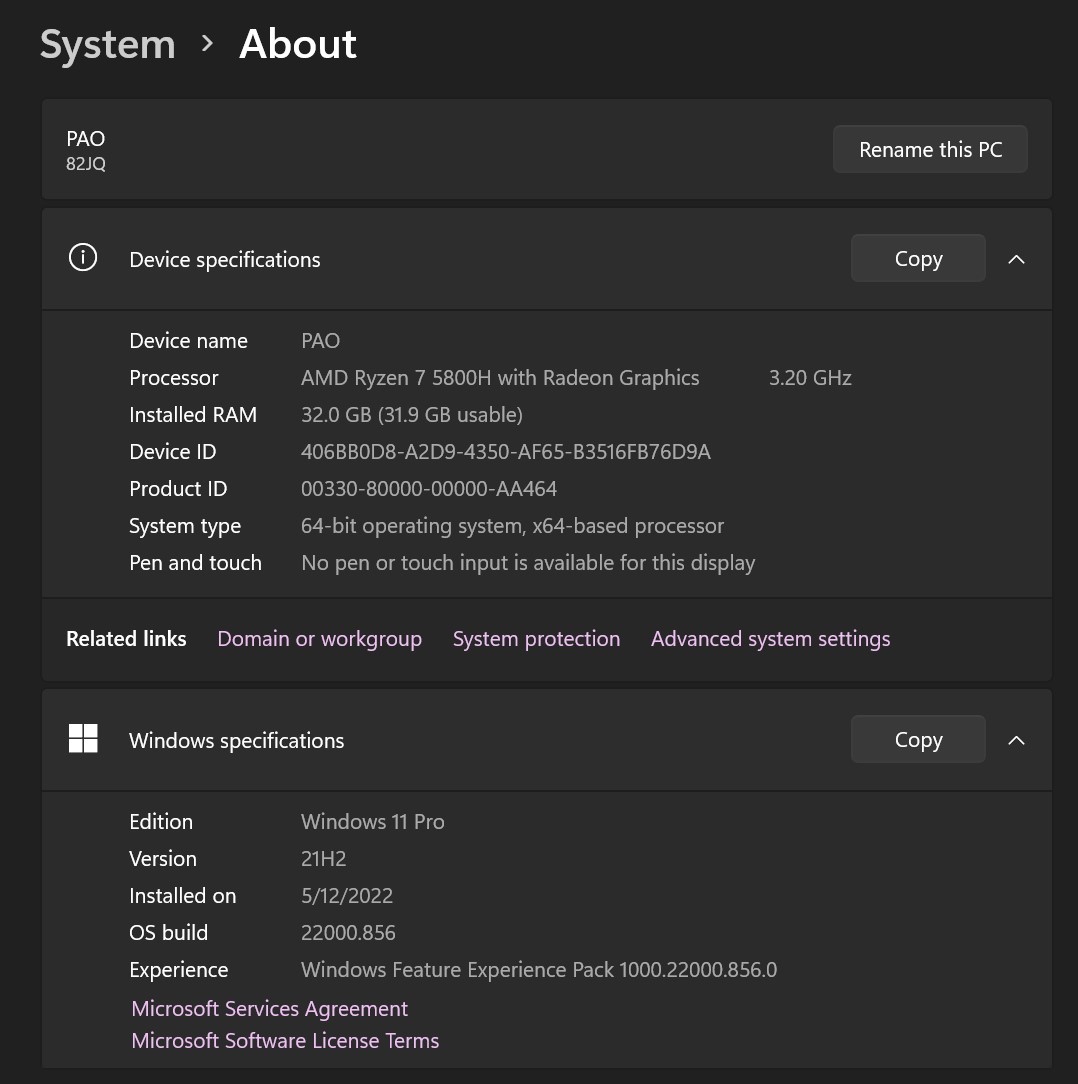Open Advanced system settings
Viewport: 1078px width, 1084px height.
coord(770,639)
